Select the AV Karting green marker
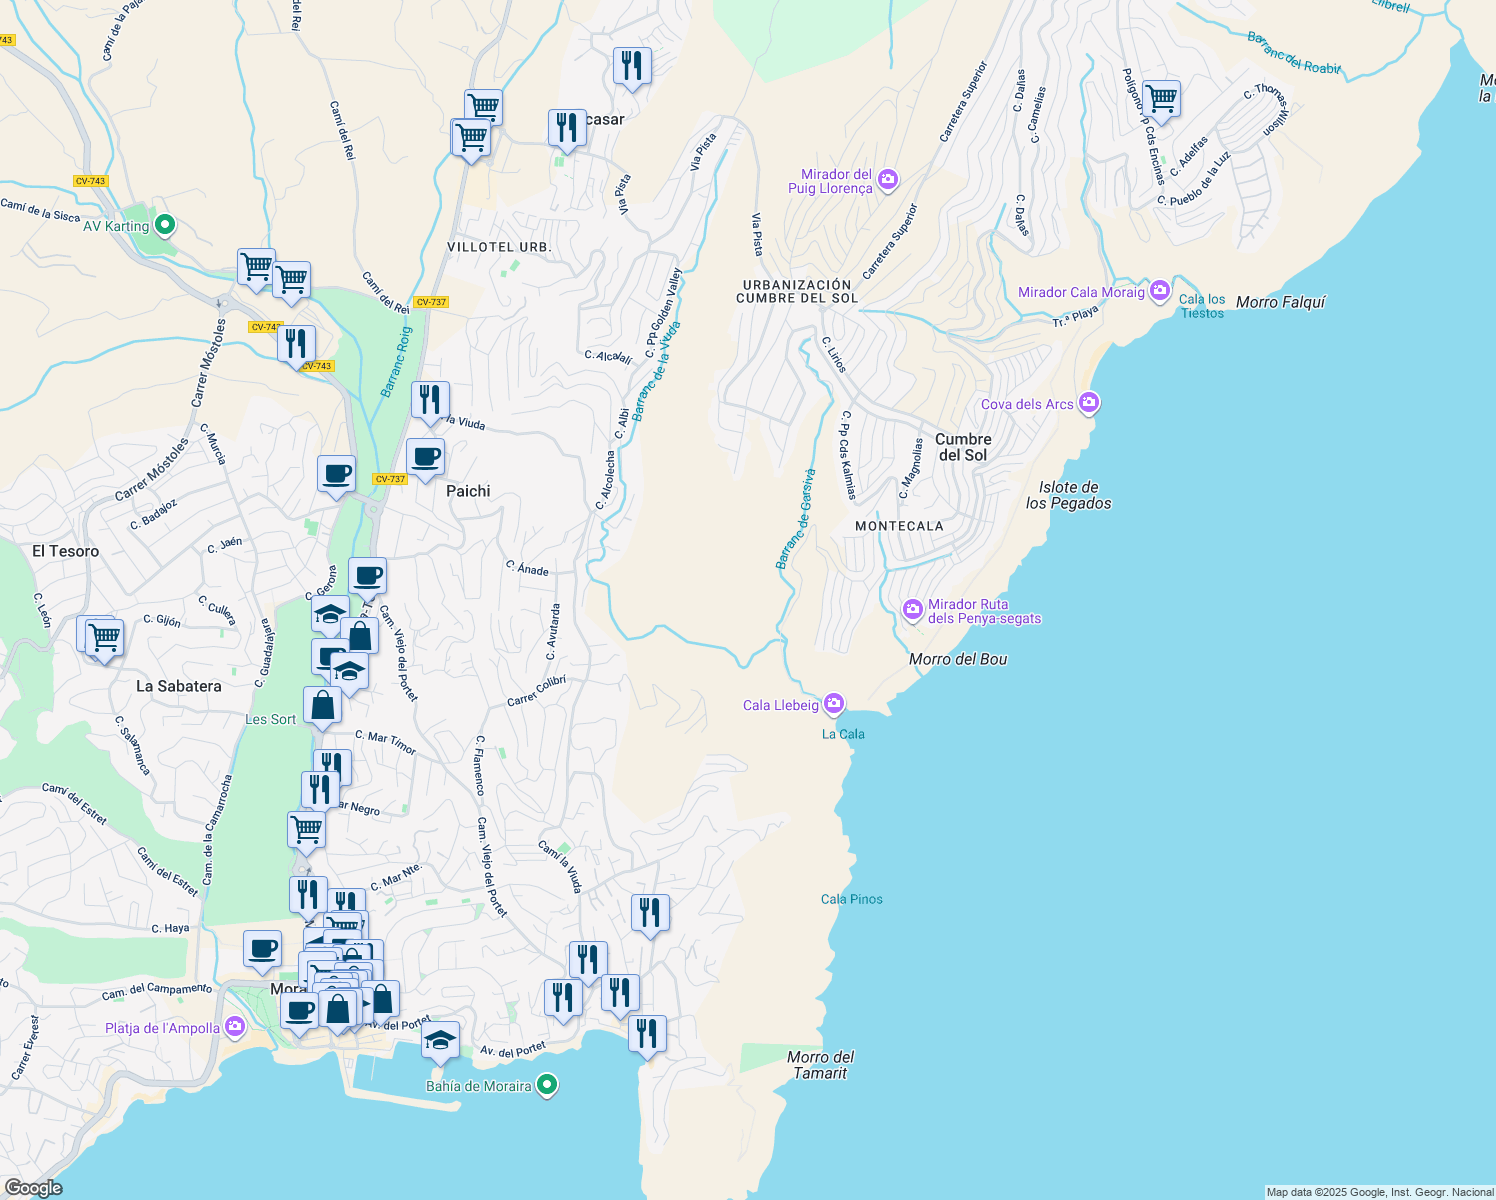 (163, 226)
